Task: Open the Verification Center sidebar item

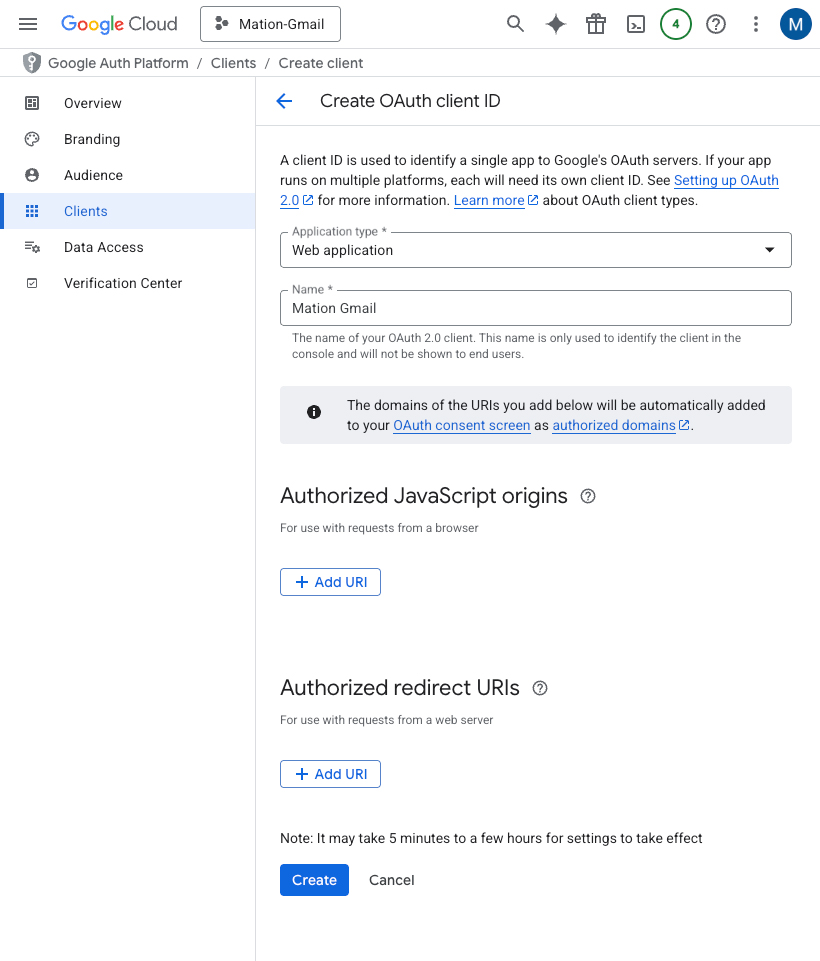Action: pos(127,283)
